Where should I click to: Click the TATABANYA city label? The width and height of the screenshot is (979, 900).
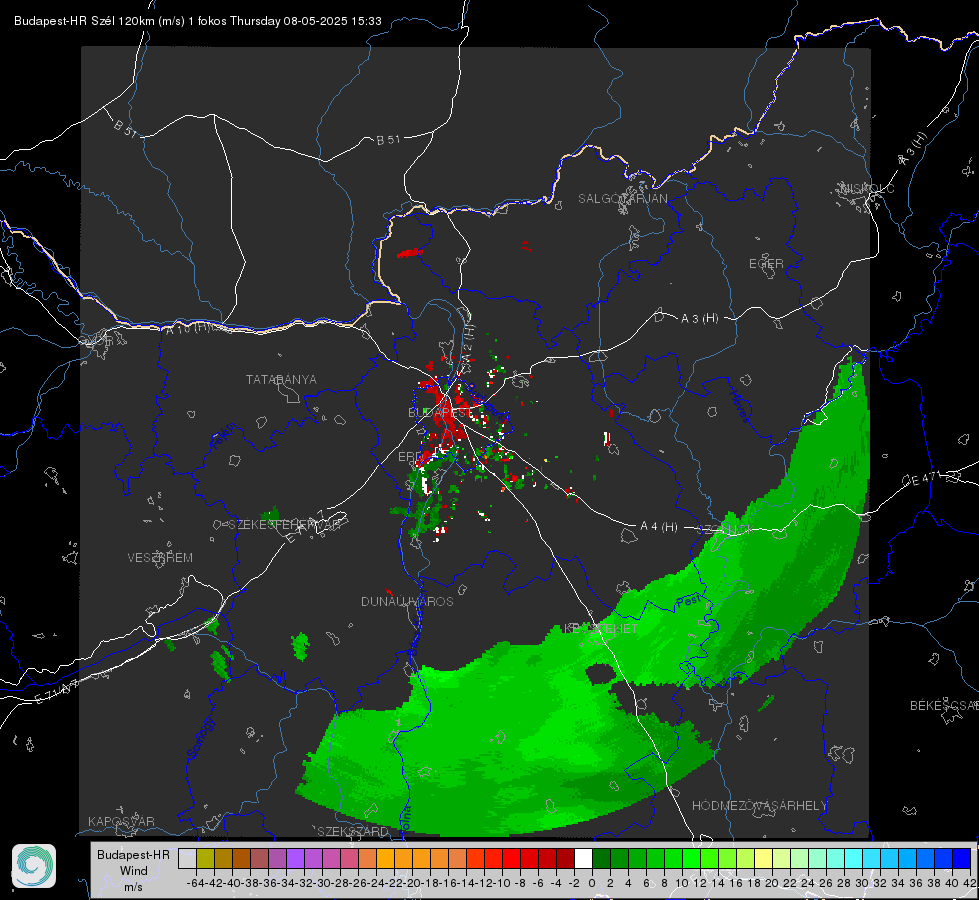point(281,380)
